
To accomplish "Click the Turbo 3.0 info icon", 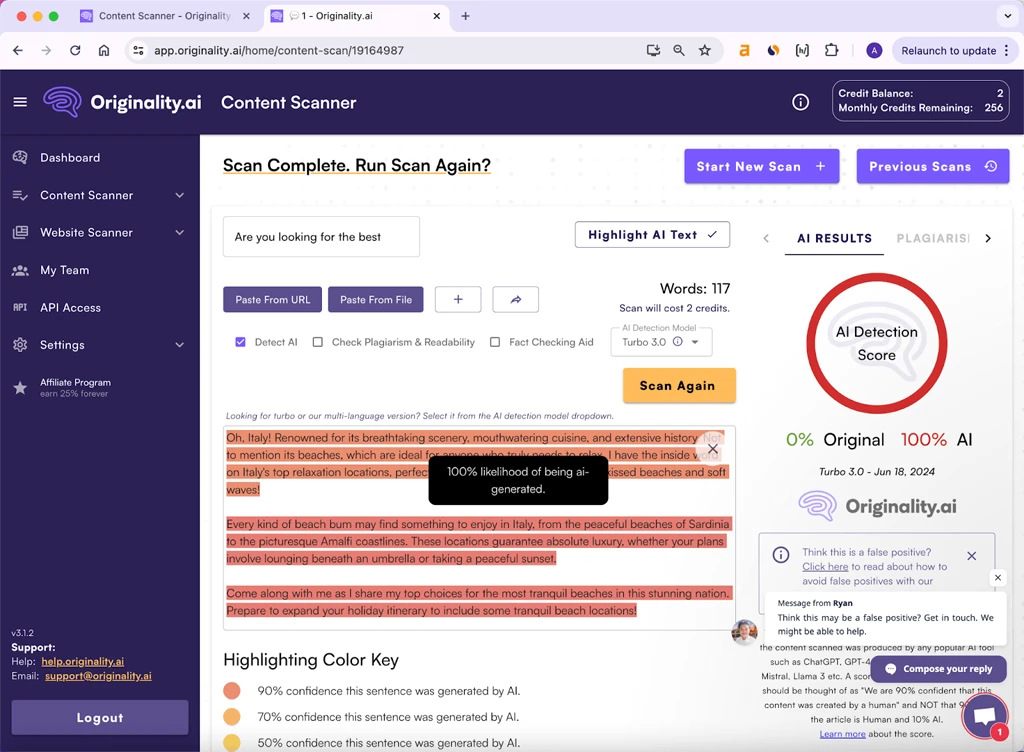I will (x=677, y=341).
